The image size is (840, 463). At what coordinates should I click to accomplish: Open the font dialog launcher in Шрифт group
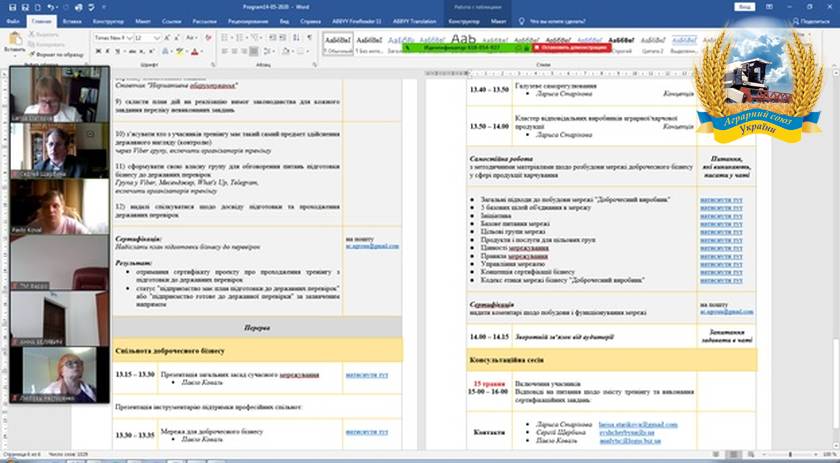(x=213, y=65)
